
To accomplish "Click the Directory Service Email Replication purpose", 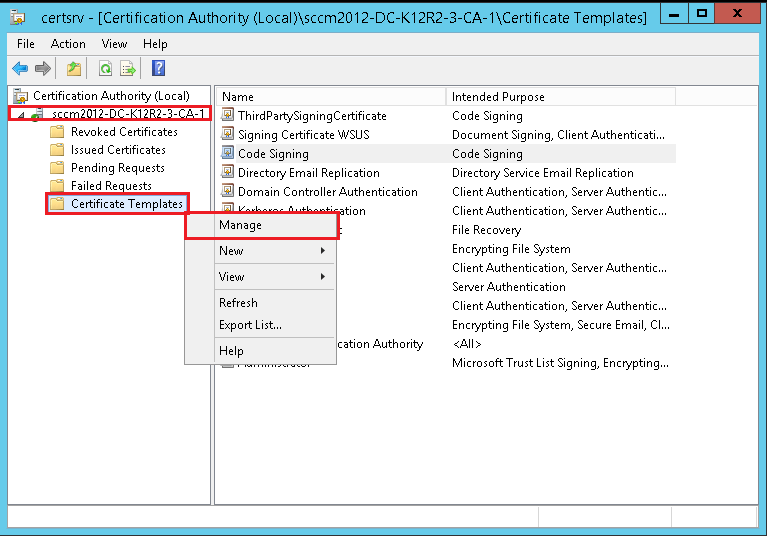I will [x=543, y=173].
